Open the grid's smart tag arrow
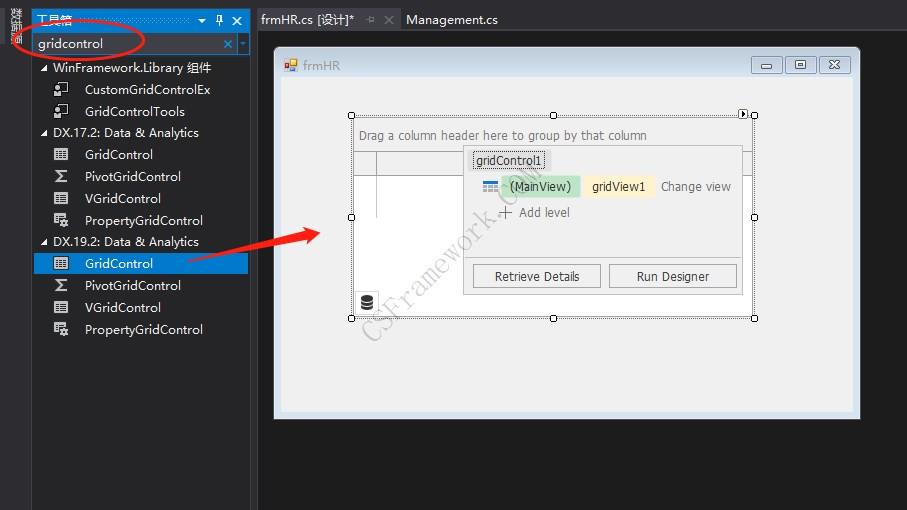The height and width of the screenshot is (510, 907). point(743,114)
